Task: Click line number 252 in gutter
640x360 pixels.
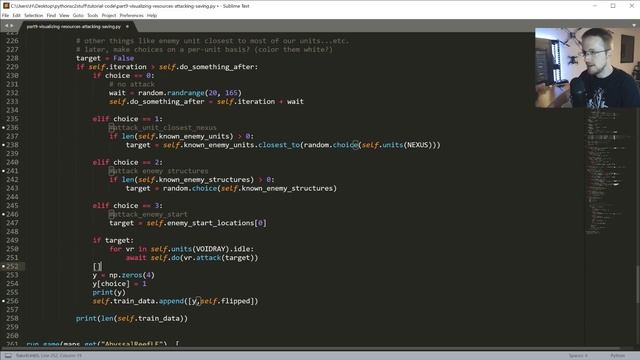Action: pos(12,266)
